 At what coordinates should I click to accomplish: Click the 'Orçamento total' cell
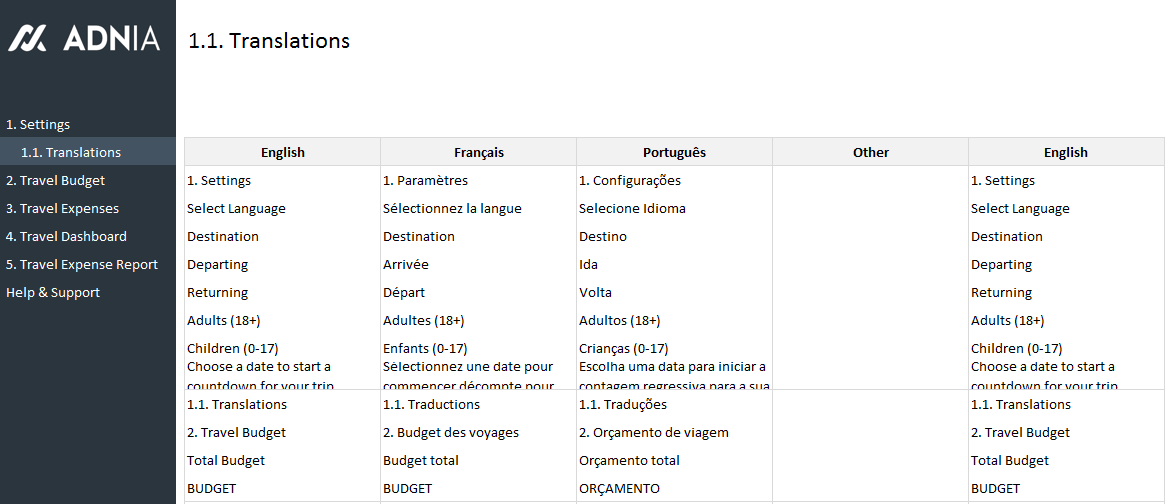point(629,461)
